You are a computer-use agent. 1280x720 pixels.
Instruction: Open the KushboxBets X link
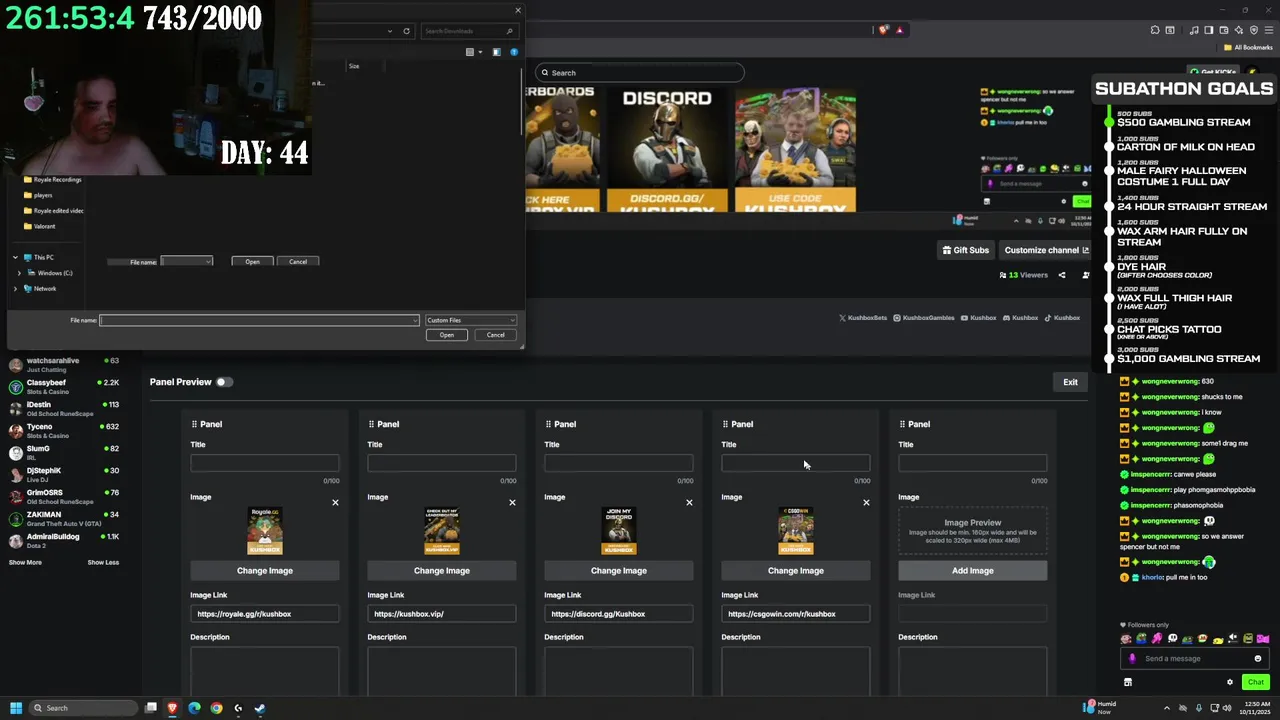(863, 318)
